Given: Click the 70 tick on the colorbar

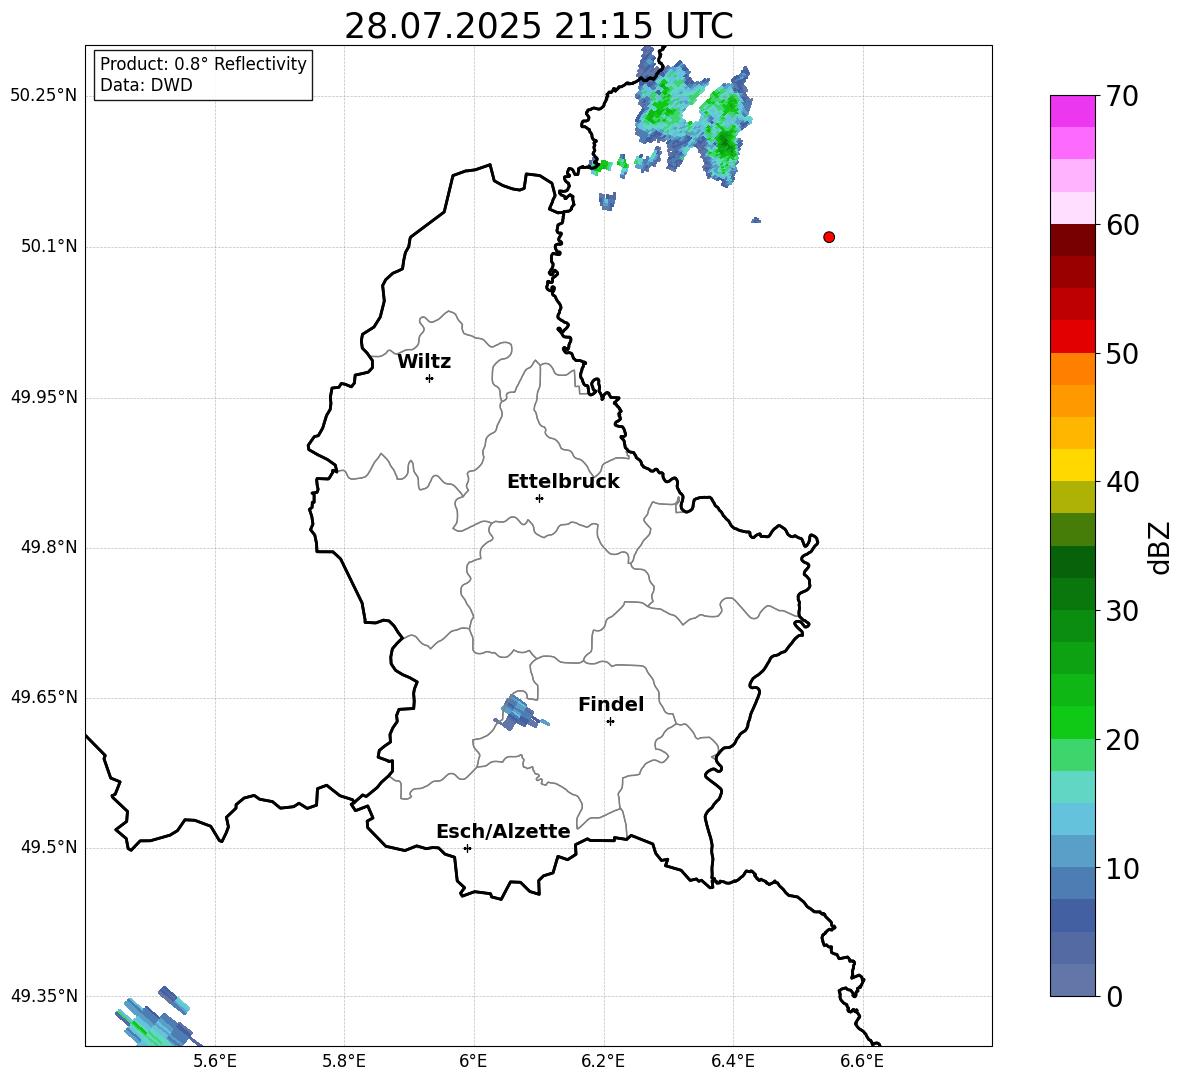Looking at the screenshot, I should (1122, 97).
